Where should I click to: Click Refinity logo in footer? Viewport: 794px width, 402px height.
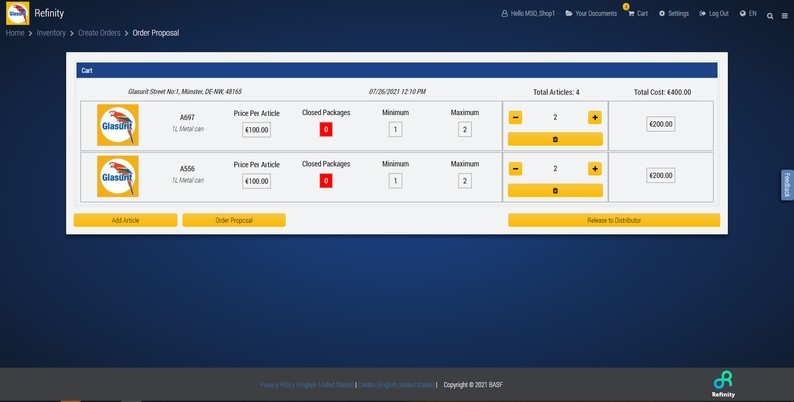723,384
